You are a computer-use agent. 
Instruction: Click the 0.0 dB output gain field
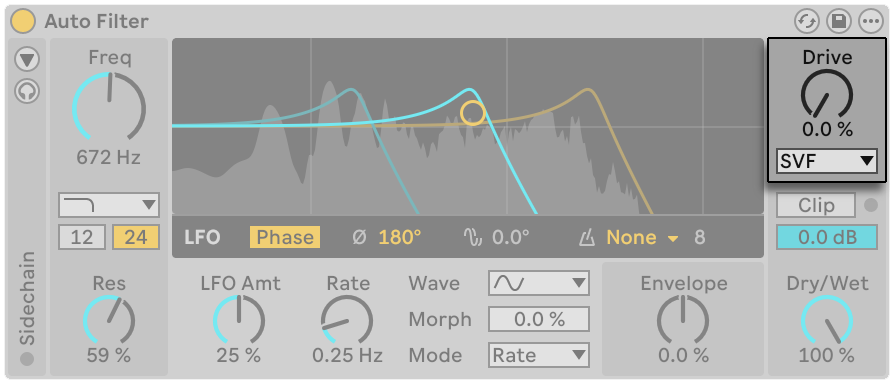[x=827, y=238]
